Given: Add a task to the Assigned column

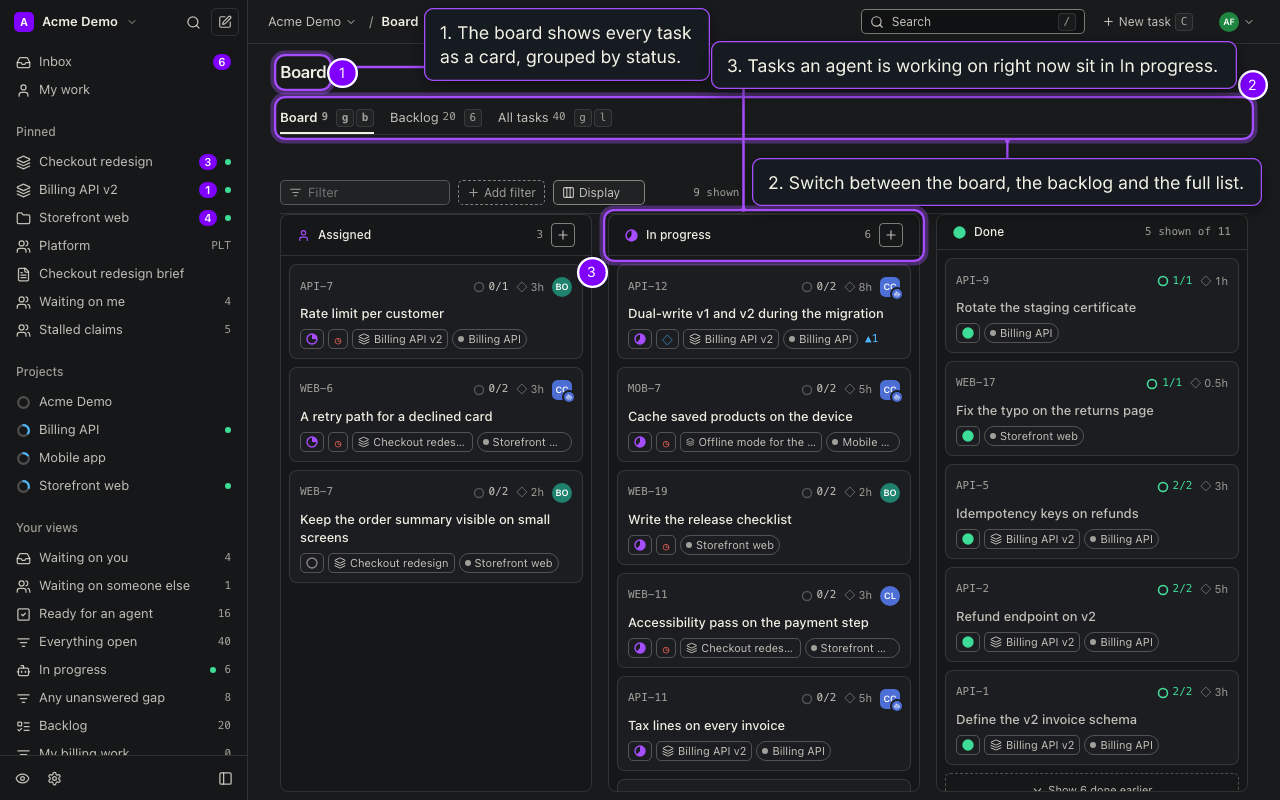Looking at the screenshot, I should (x=563, y=235).
